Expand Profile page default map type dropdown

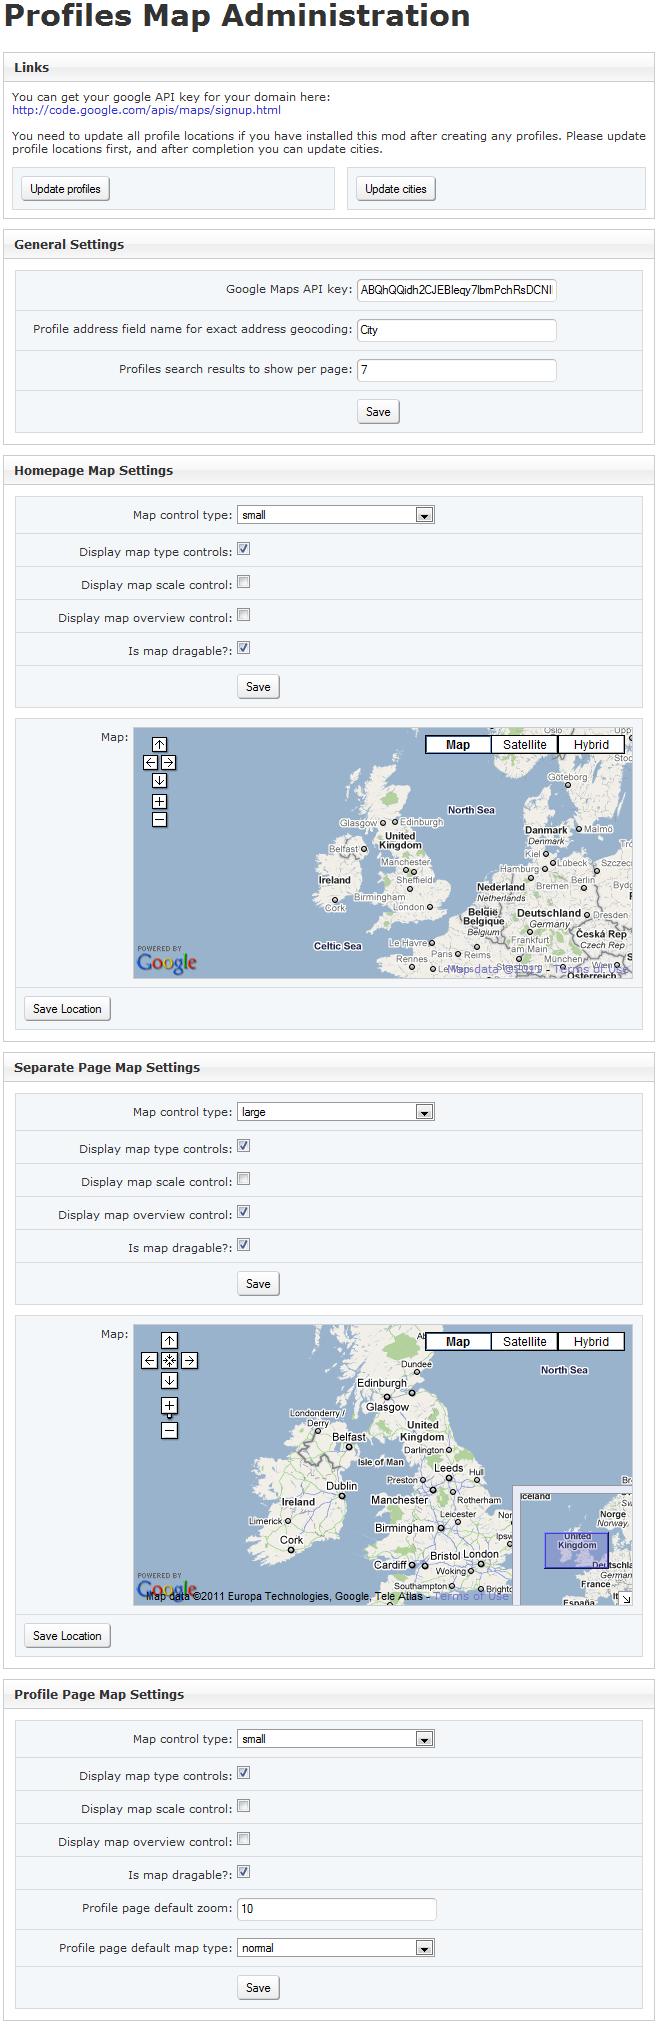[x=335, y=1948]
